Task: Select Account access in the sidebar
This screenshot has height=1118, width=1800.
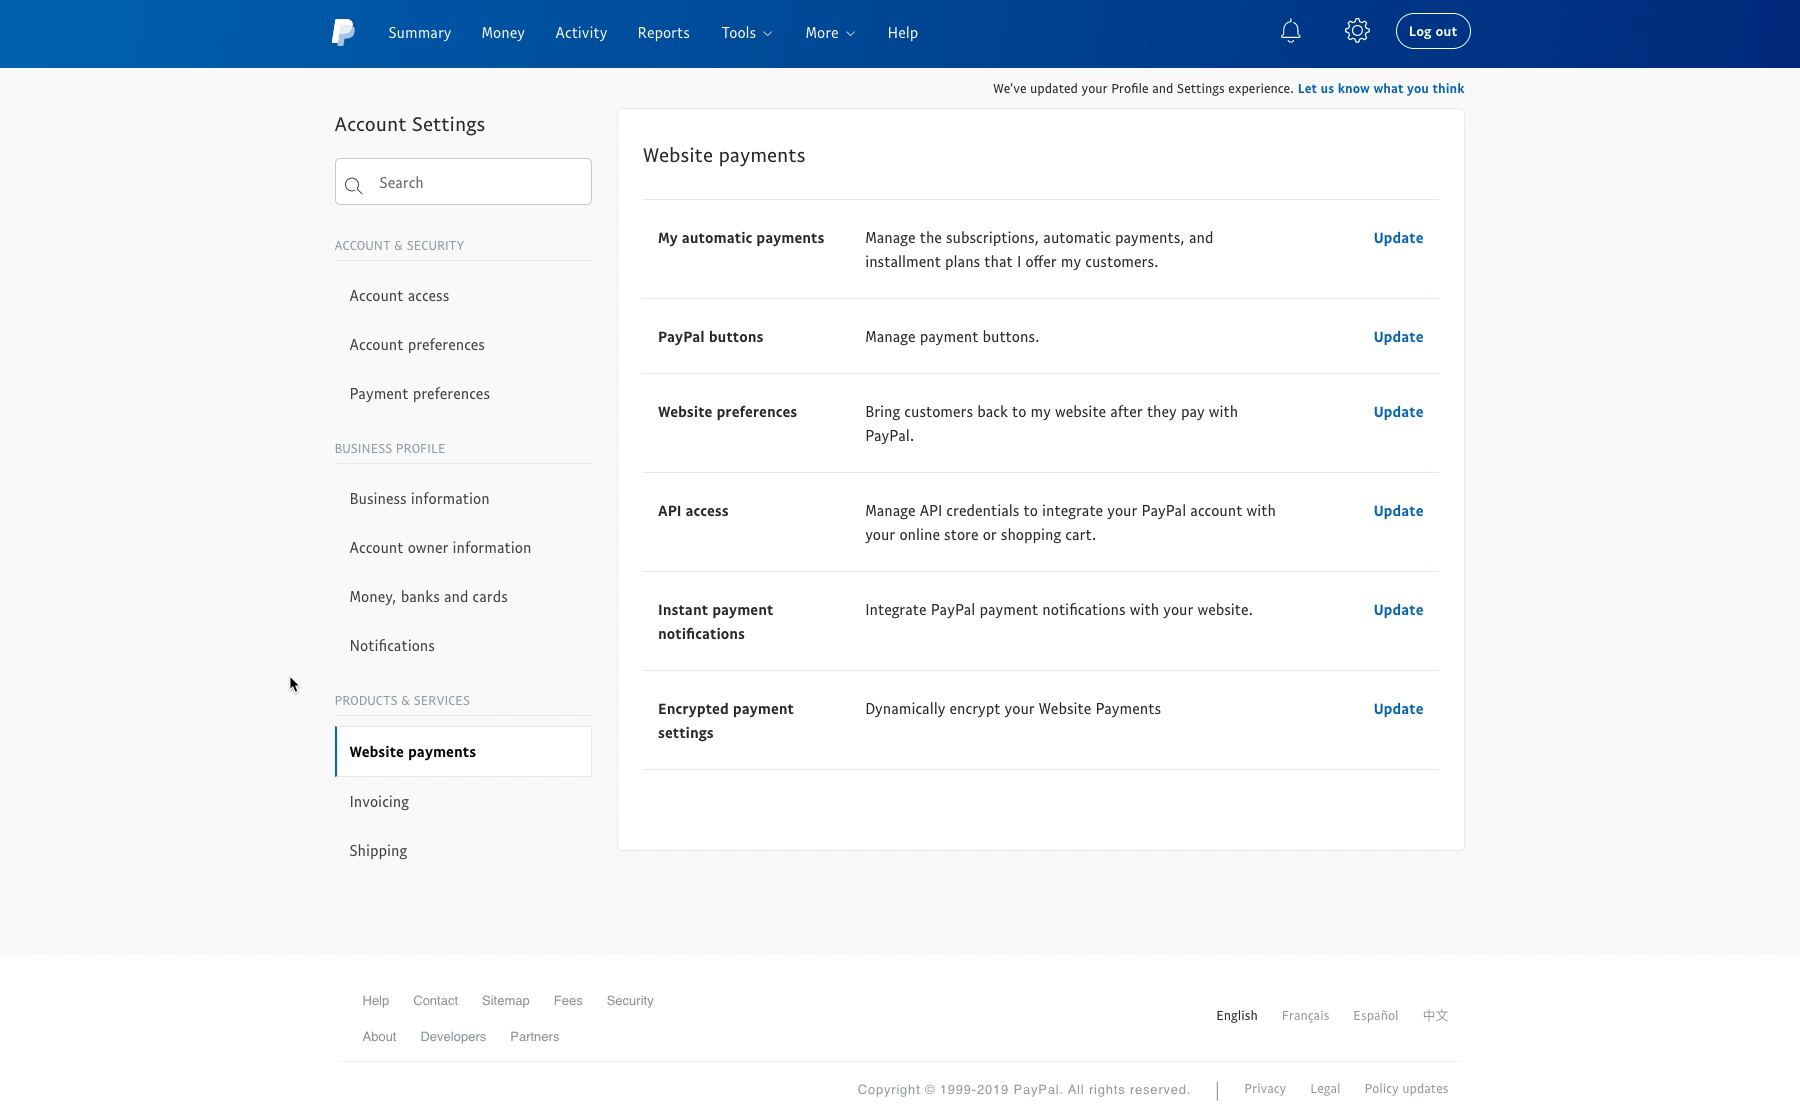Action: pos(399,296)
